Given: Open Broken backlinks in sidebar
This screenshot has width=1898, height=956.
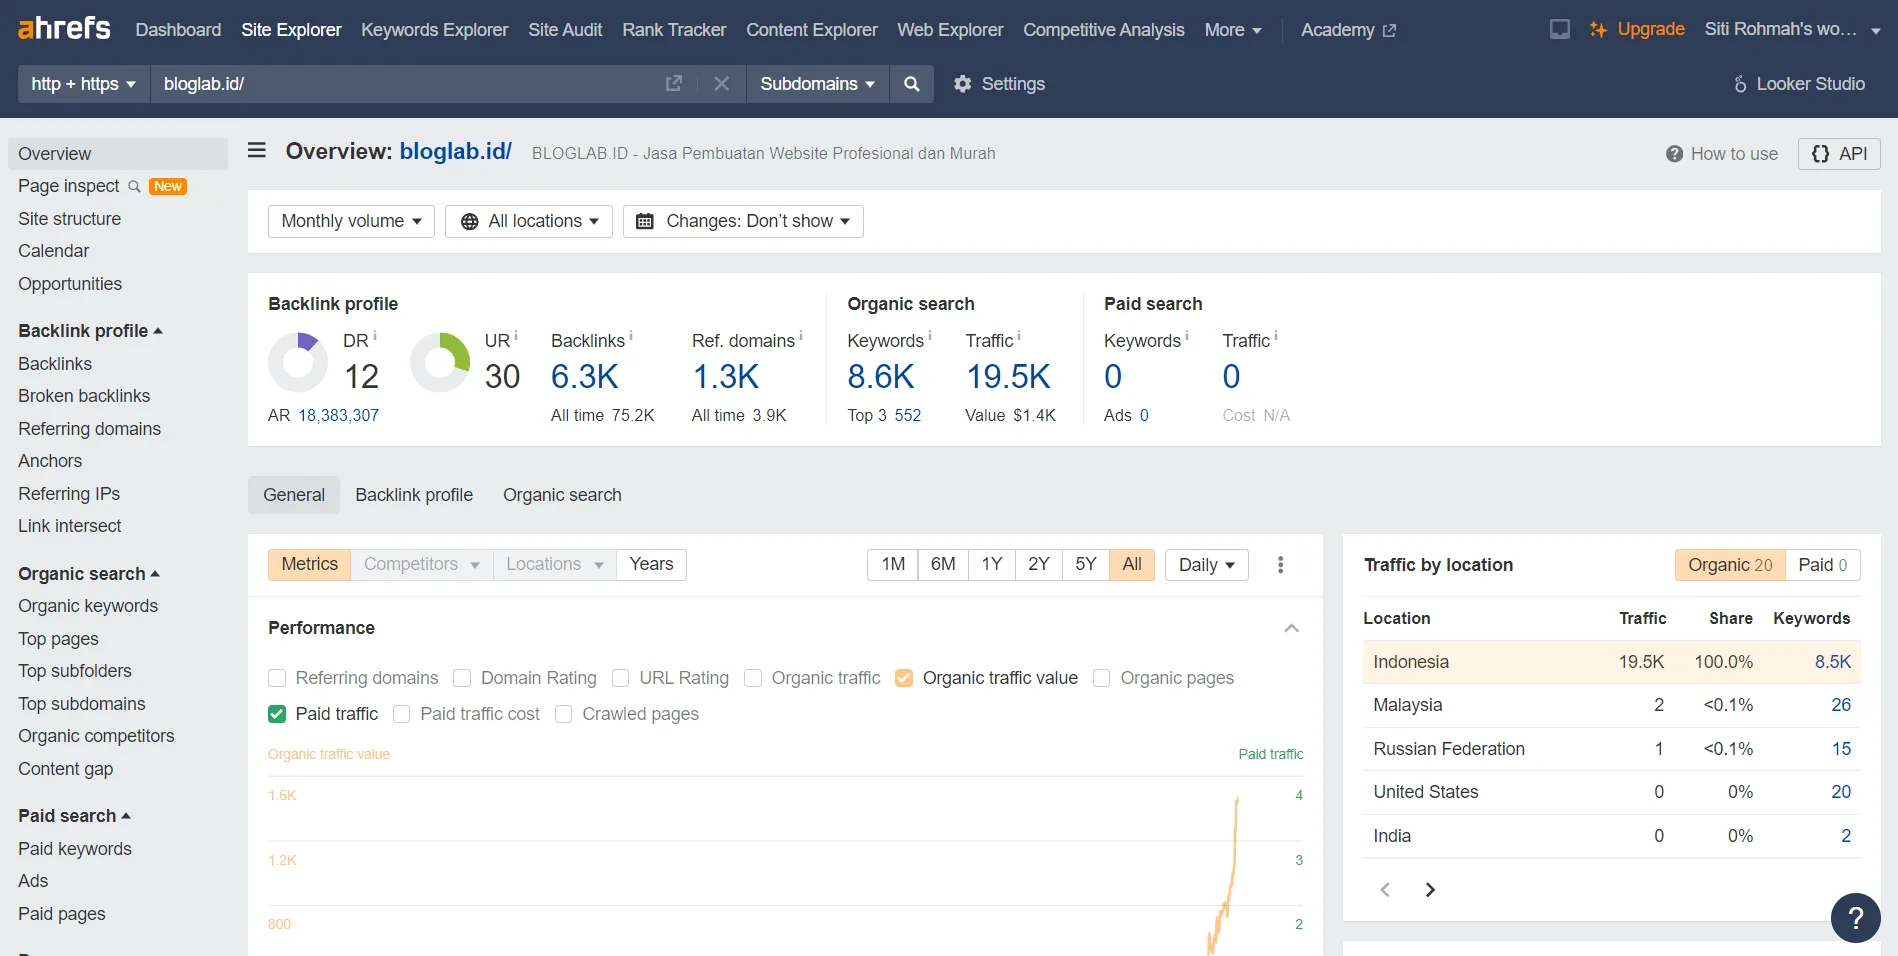Looking at the screenshot, I should [84, 396].
